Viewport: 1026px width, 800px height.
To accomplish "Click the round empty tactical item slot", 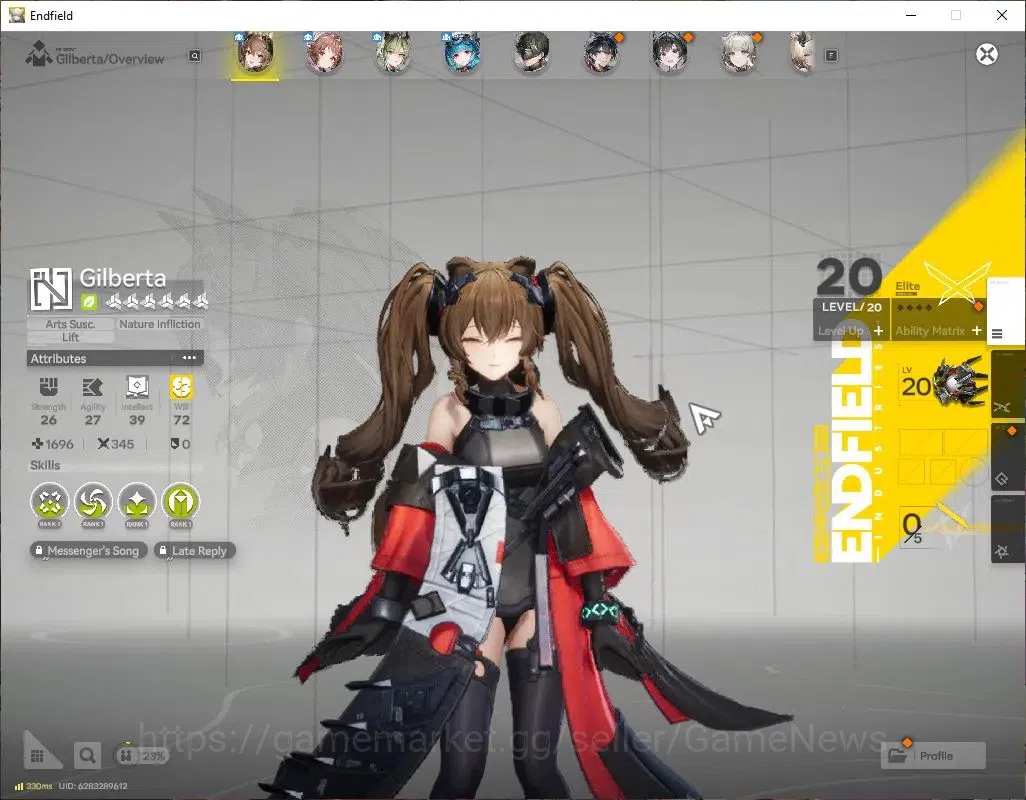I will [x=973, y=471].
